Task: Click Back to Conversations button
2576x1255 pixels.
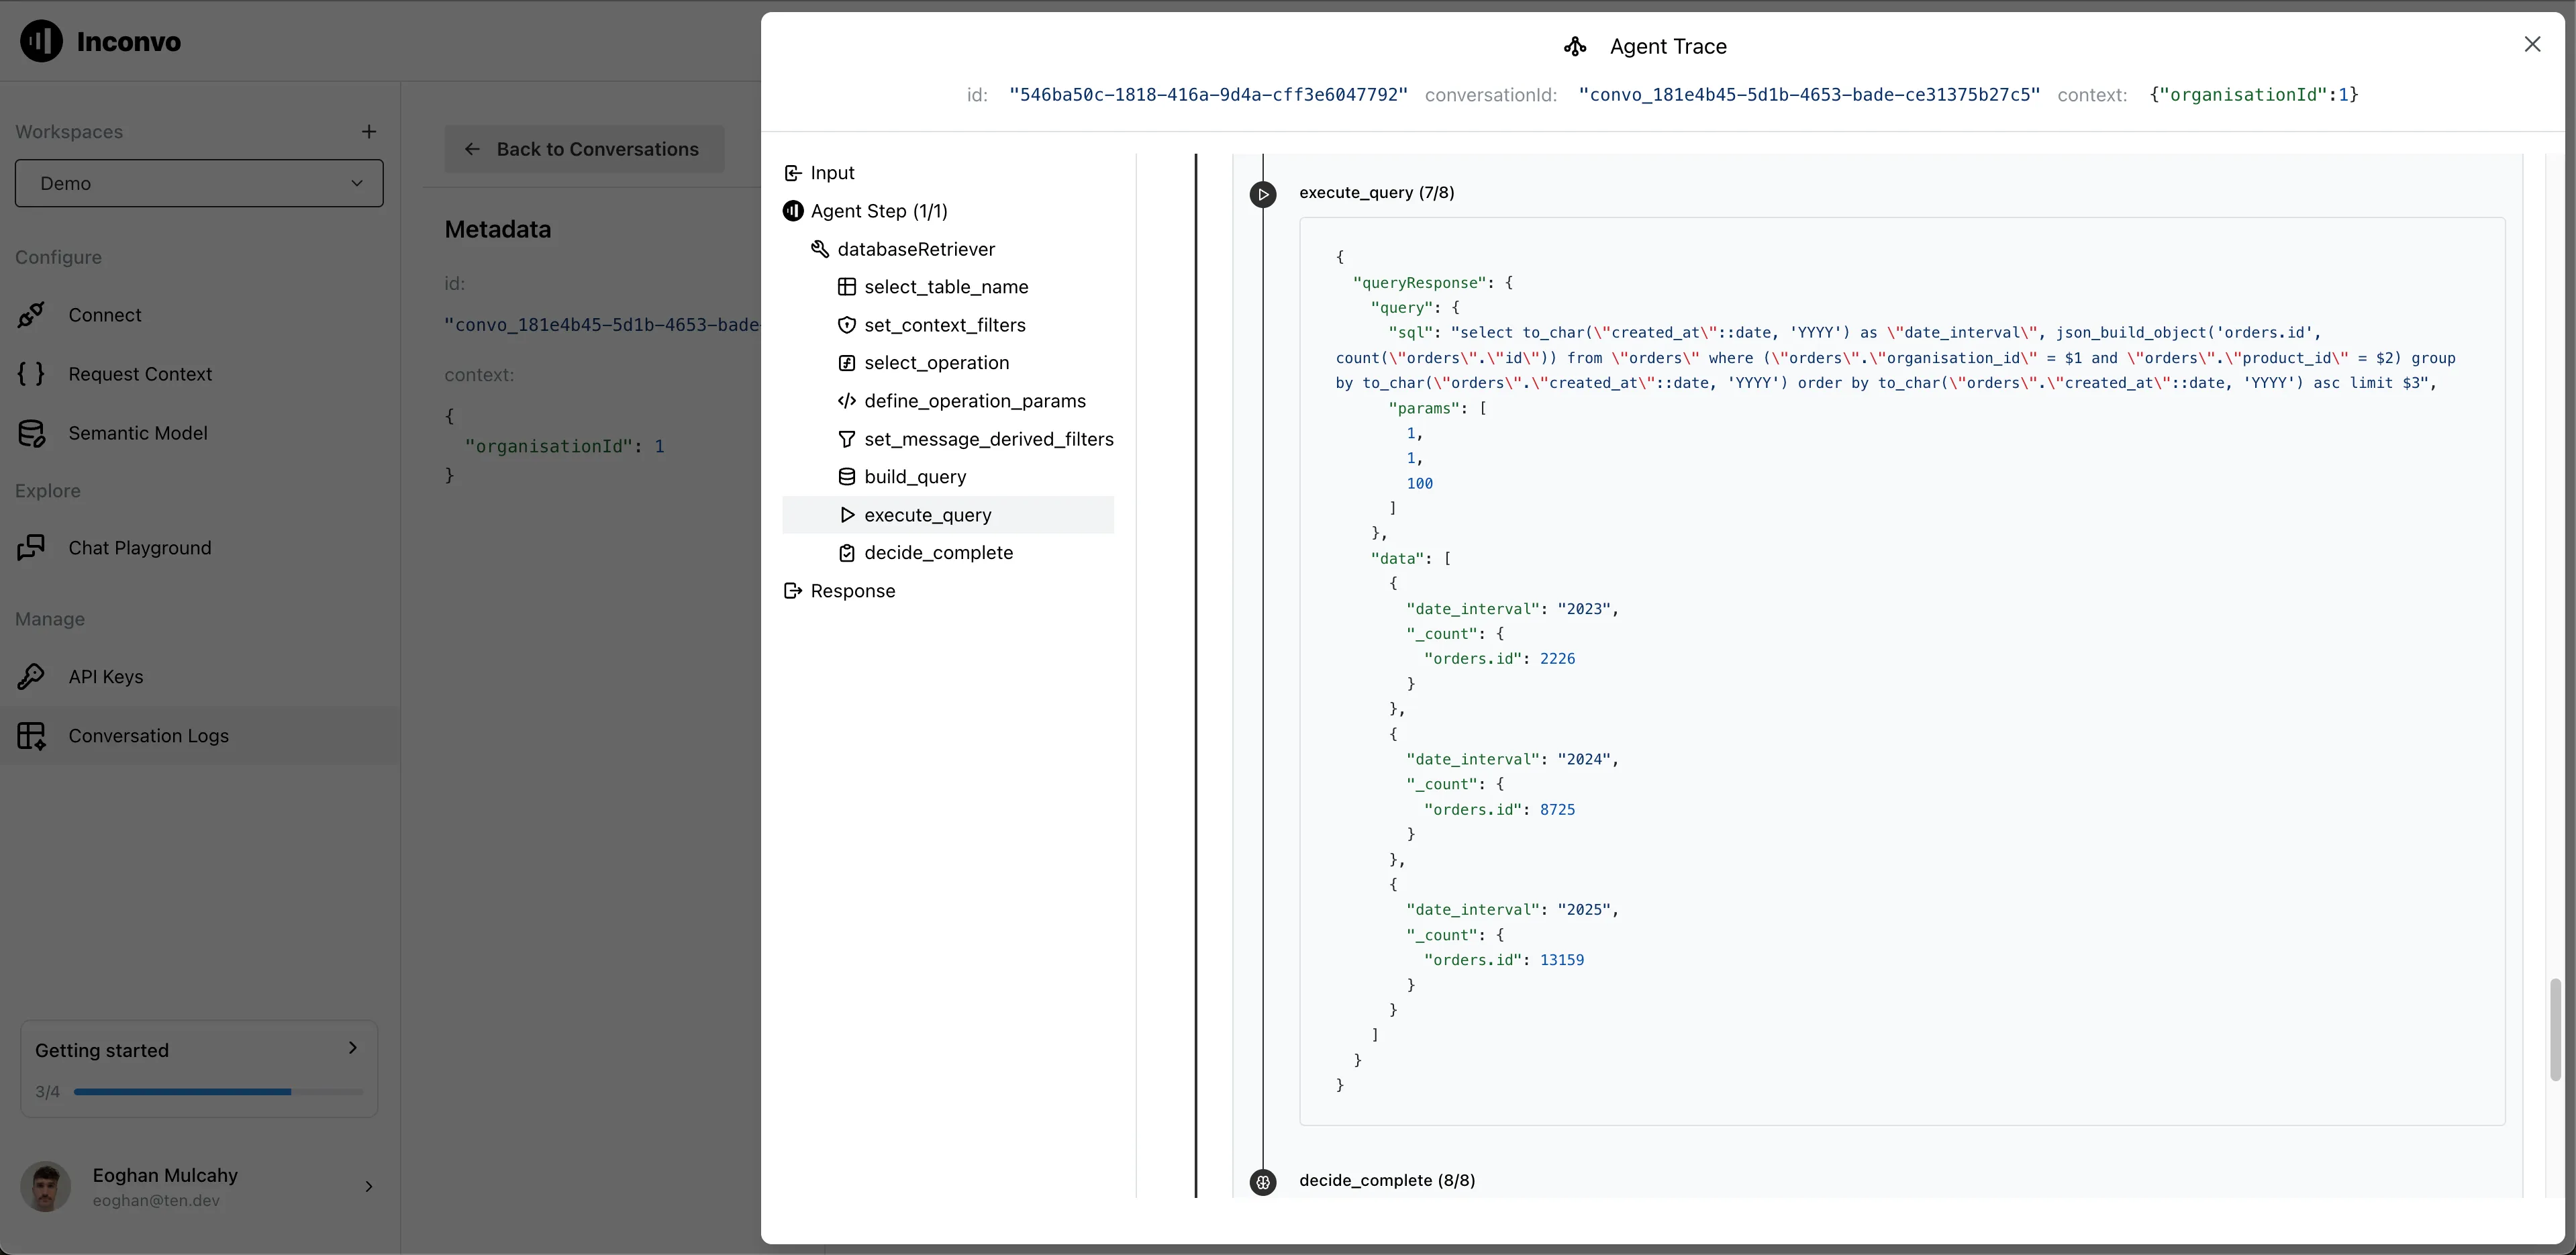Action: (x=584, y=149)
